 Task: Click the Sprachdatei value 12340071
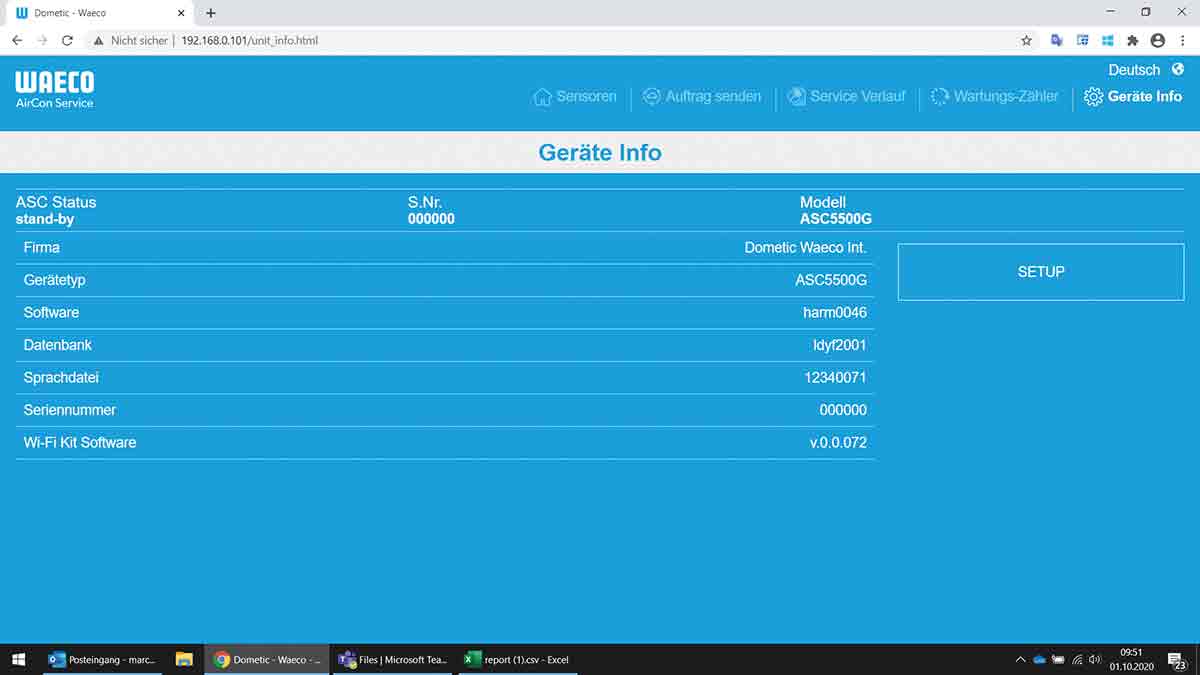point(836,378)
